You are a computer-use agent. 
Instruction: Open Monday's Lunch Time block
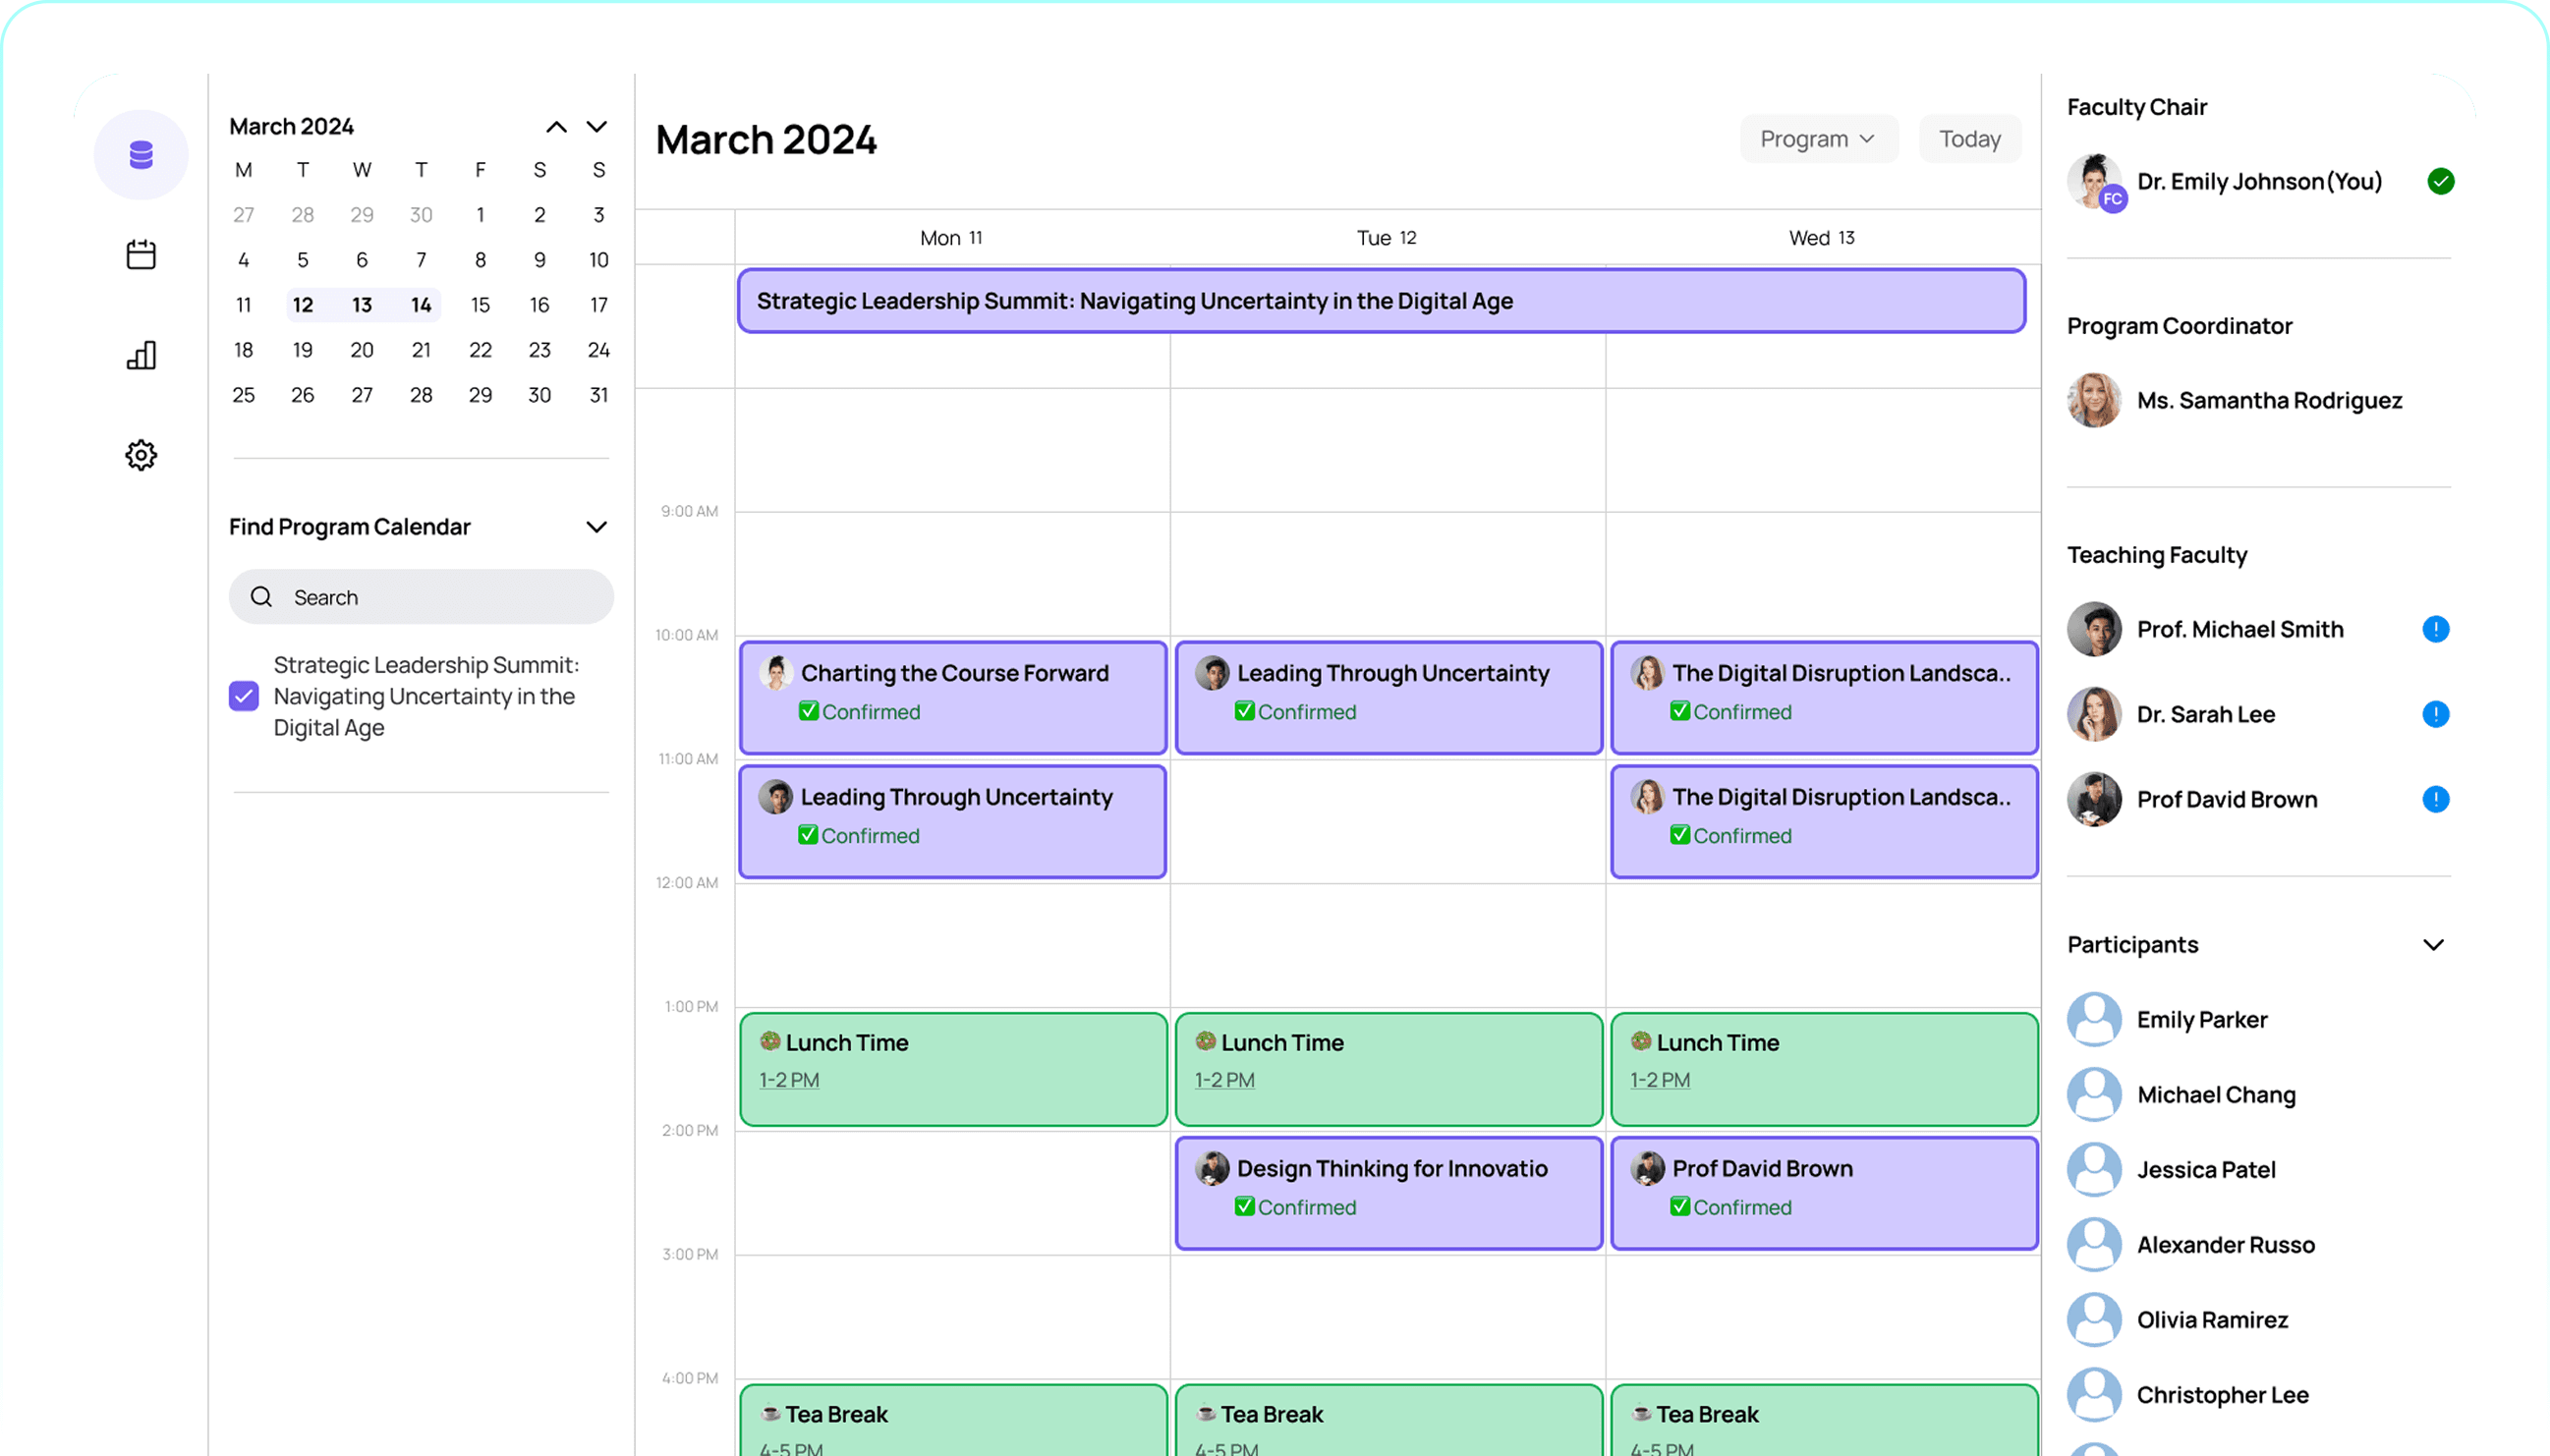click(x=953, y=1069)
